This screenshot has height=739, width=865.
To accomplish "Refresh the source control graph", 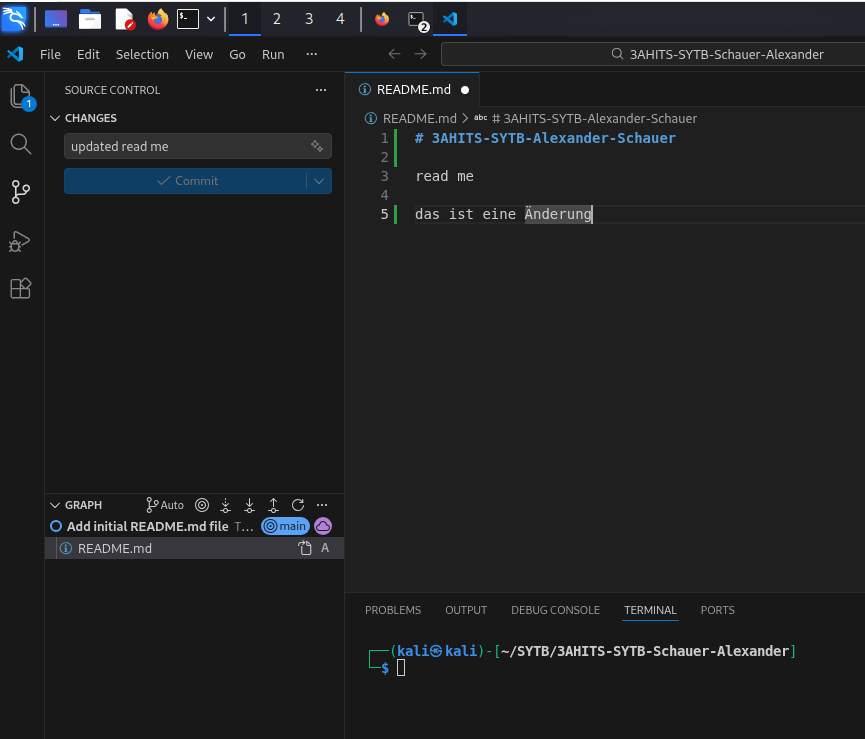I will tap(298, 505).
